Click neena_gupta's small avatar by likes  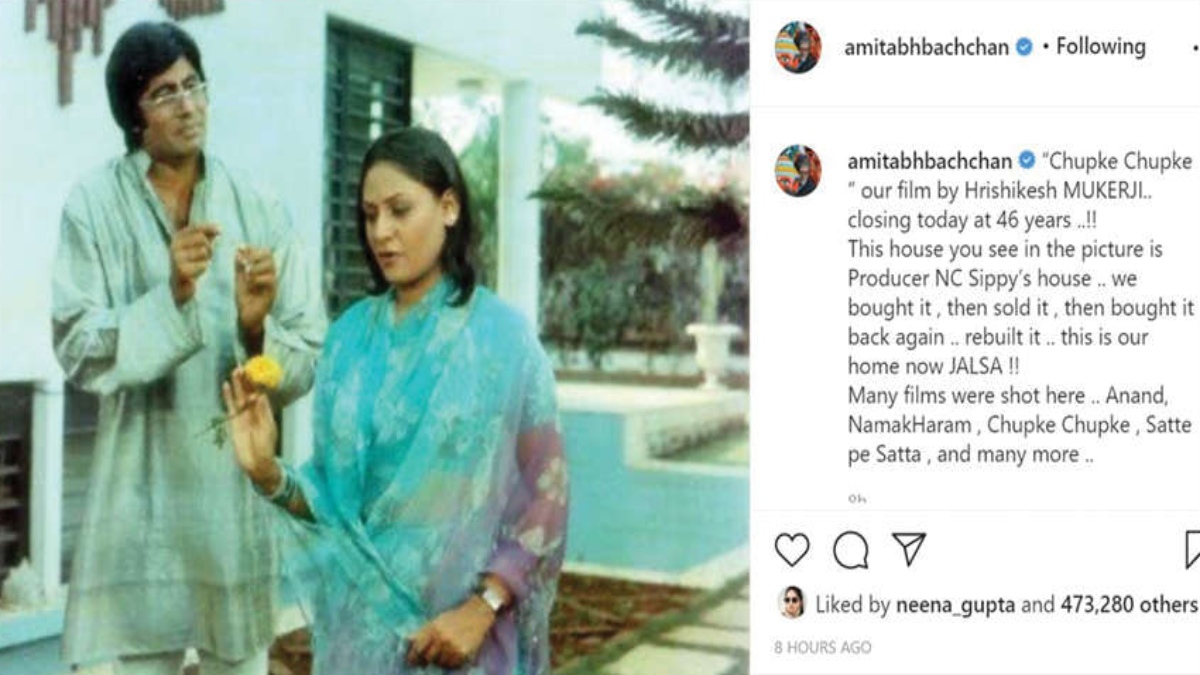pyautogui.click(x=792, y=603)
